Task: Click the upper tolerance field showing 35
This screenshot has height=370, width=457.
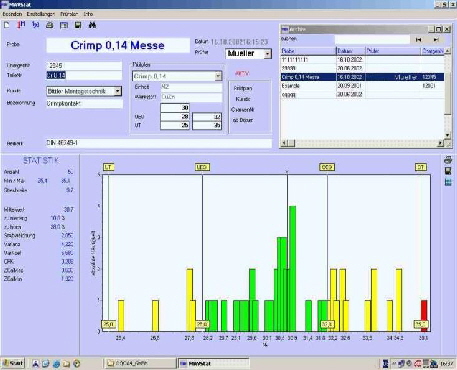Action: click(x=207, y=125)
